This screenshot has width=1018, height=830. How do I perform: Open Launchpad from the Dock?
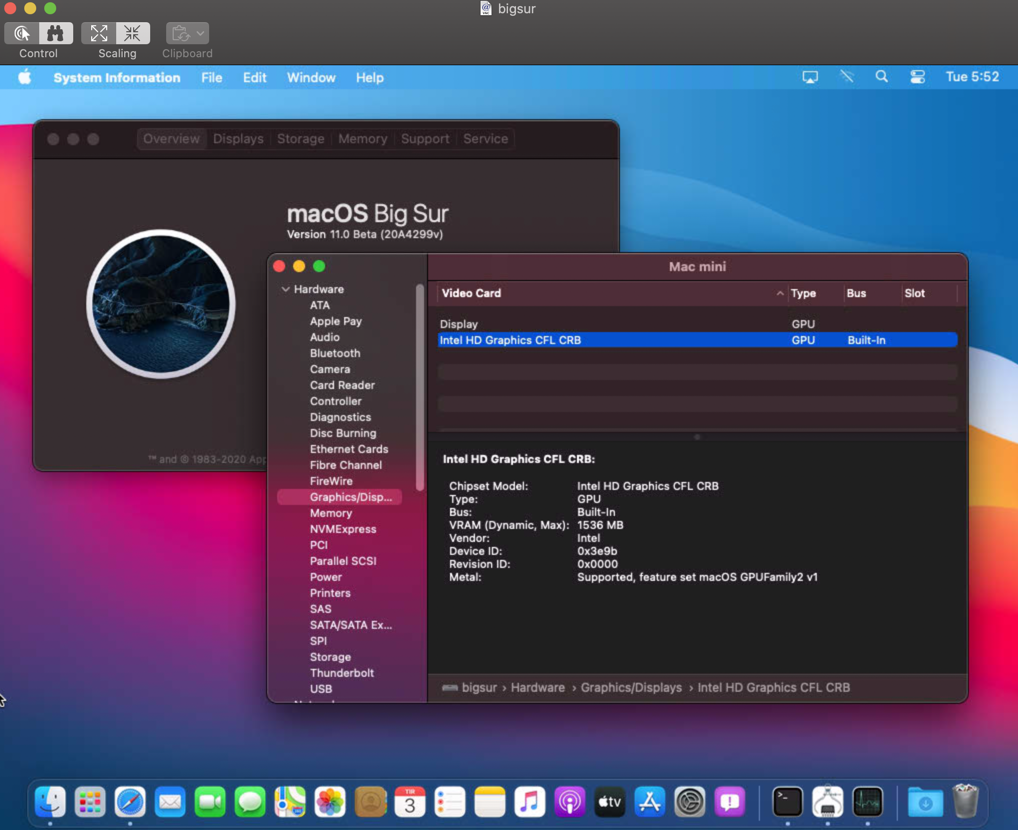[90, 802]
